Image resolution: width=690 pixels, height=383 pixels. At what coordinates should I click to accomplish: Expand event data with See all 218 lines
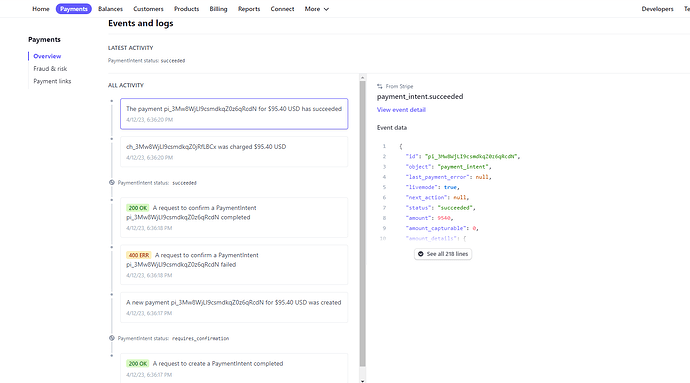443,254
